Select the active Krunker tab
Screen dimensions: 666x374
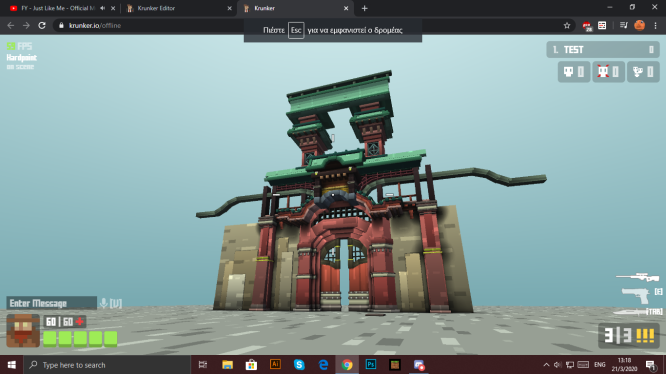295,8
